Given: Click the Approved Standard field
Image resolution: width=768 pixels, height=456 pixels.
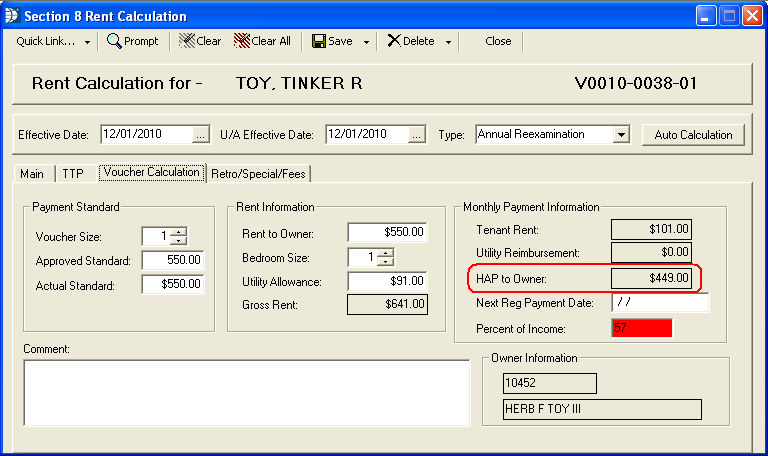Looking at the screenshot, I should (173, 260).
